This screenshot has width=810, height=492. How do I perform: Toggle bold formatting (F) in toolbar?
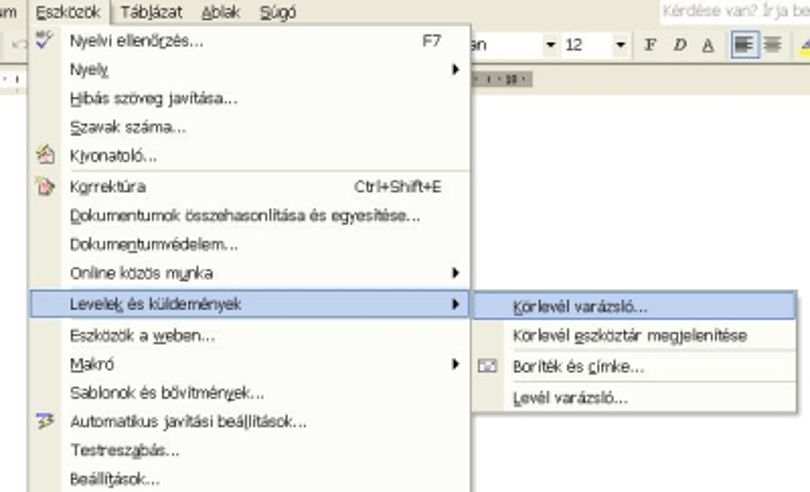pyautogui.click(x=651, y=45)
